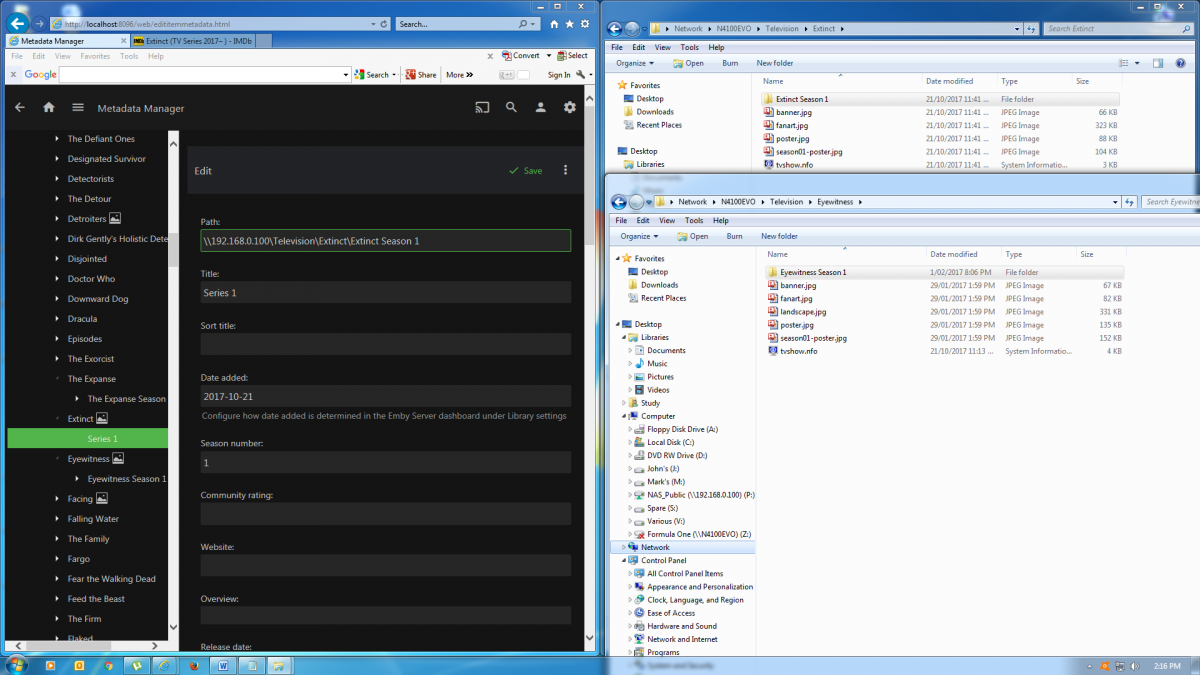Open the Emby hamburger menu
Screen dimensions: 1200x675
pyautogui.click(x=78, y=108)
